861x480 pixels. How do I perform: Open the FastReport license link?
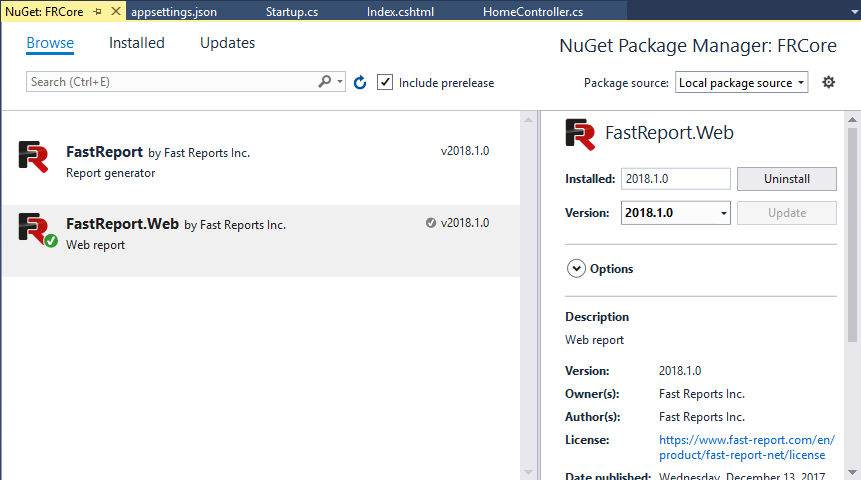tap(747, 447)
